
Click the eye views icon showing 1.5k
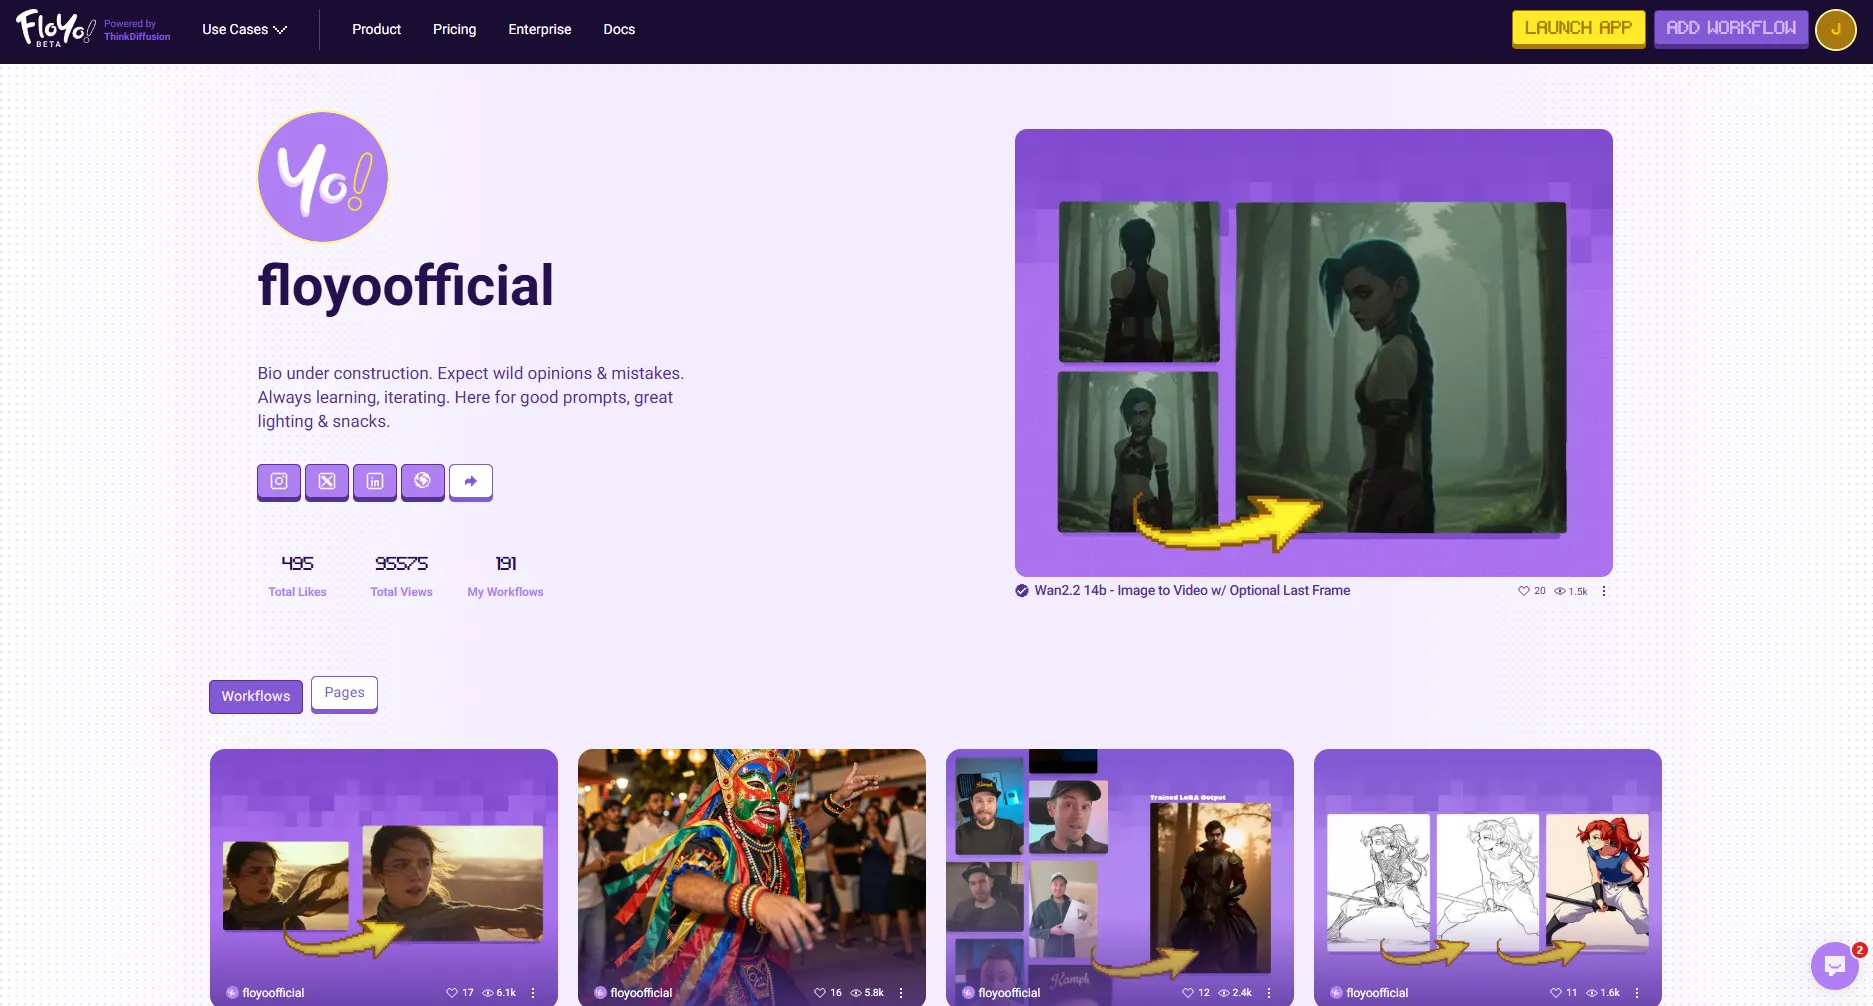[x=1560, y=591]
